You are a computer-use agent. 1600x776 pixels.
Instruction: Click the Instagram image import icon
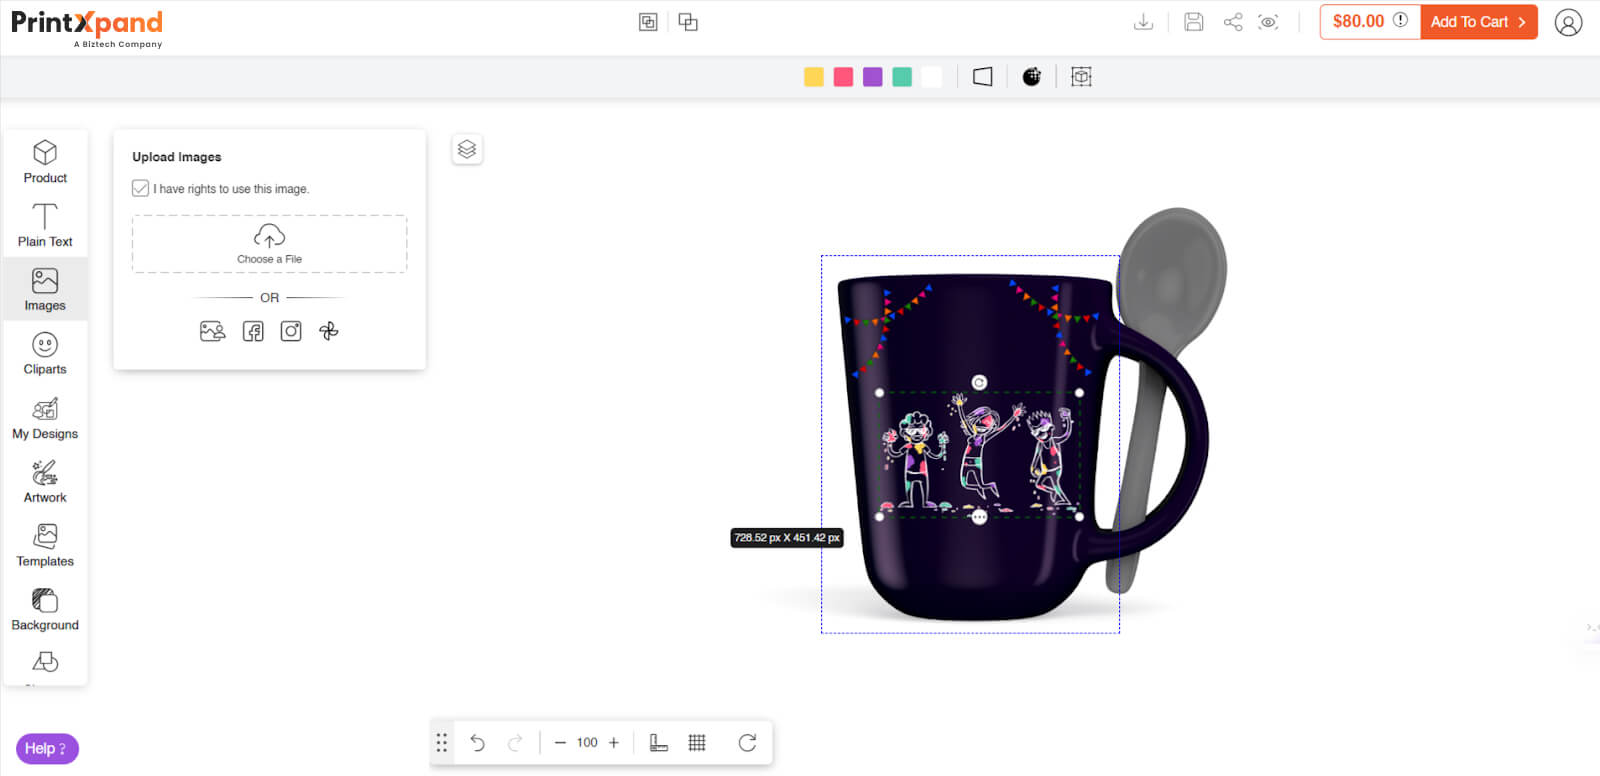point(291,331)
